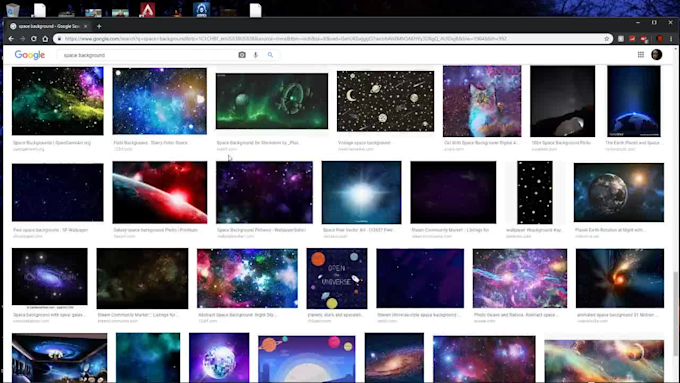
Task: Open the pink and blue abstract nebula image
Action: 520,278
